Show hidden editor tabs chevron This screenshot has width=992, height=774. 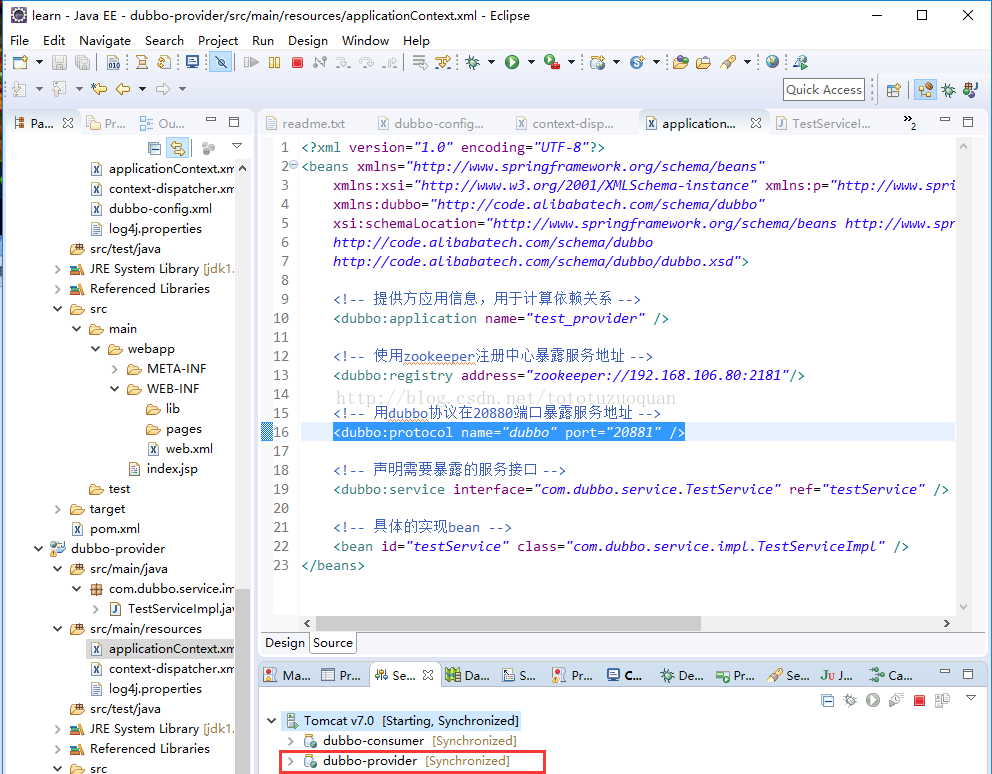[x=909, y=122]
